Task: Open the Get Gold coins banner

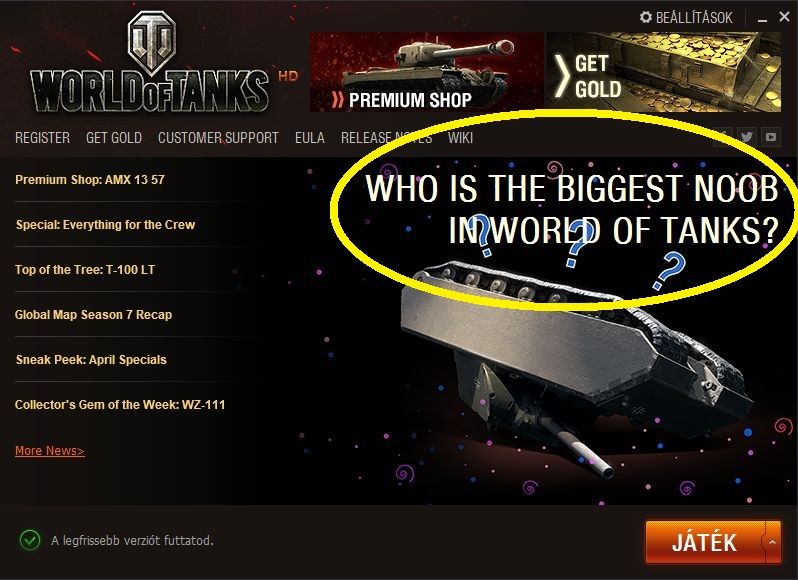Action: click(664, 72)
